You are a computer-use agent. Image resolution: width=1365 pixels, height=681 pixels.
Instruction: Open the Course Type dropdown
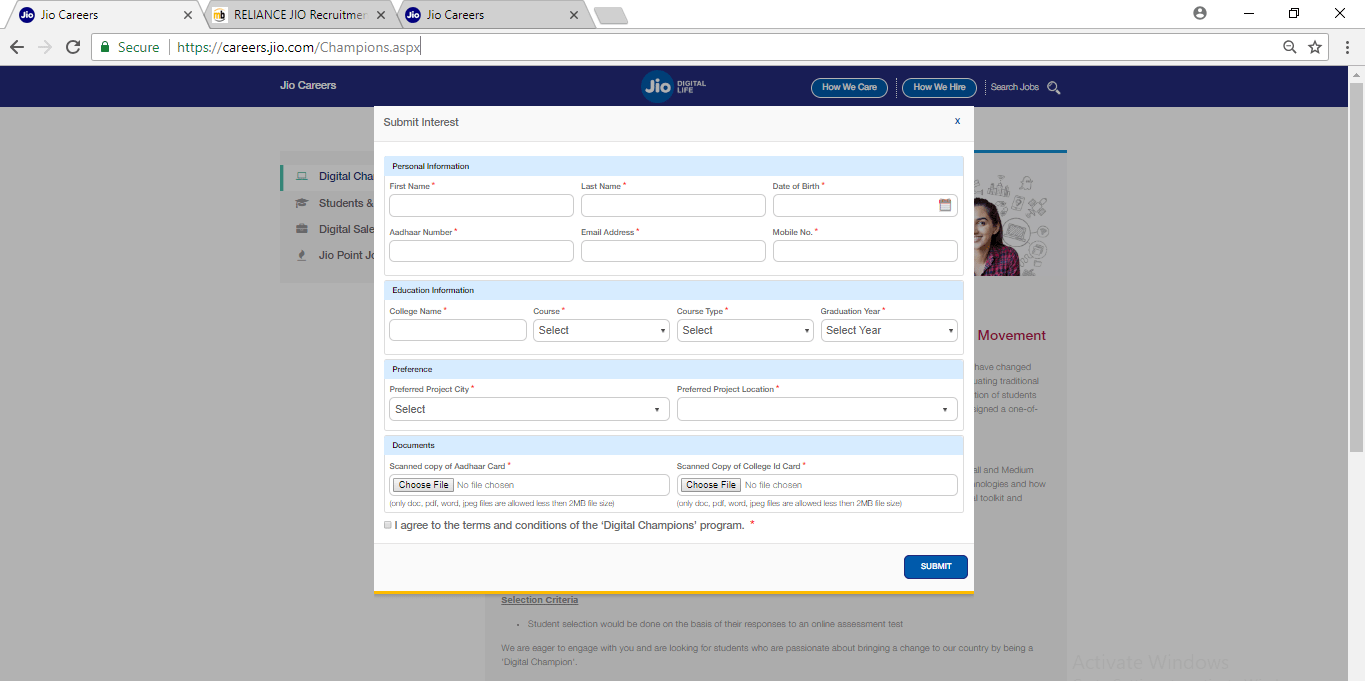point(745,330)
